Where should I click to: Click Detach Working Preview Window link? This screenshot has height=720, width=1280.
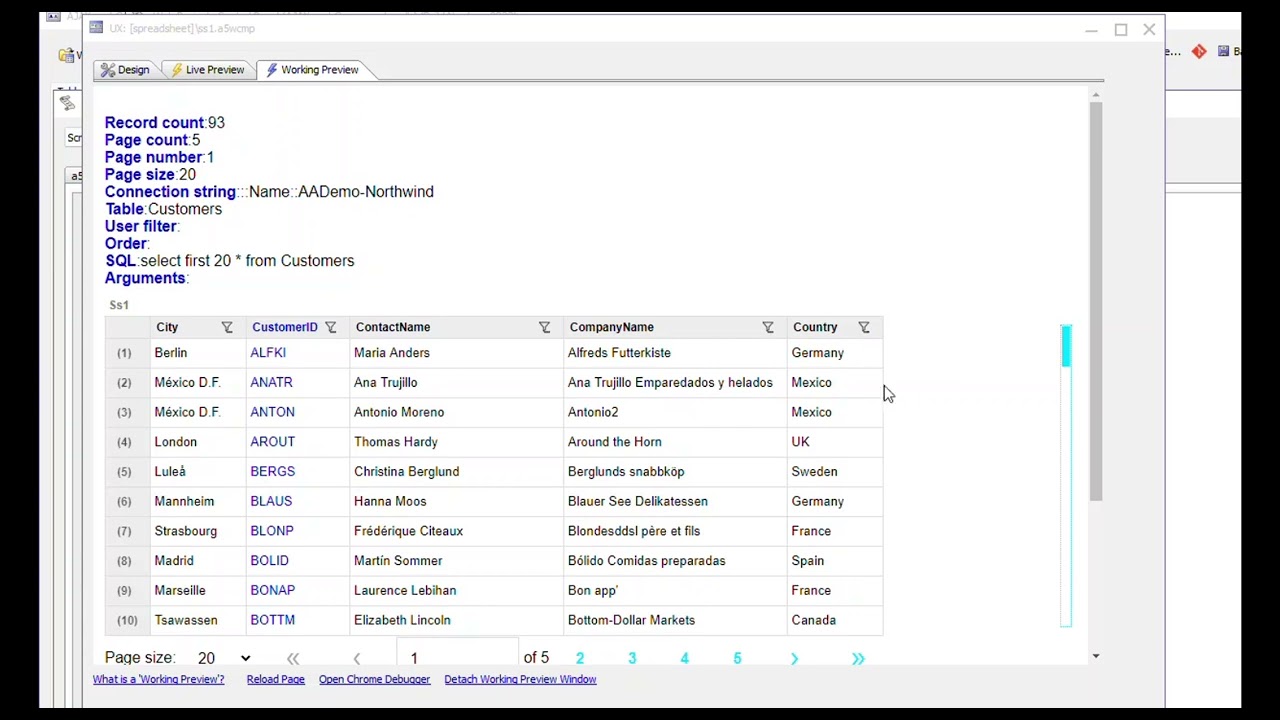pyautogui.click(x=520, y=679)
